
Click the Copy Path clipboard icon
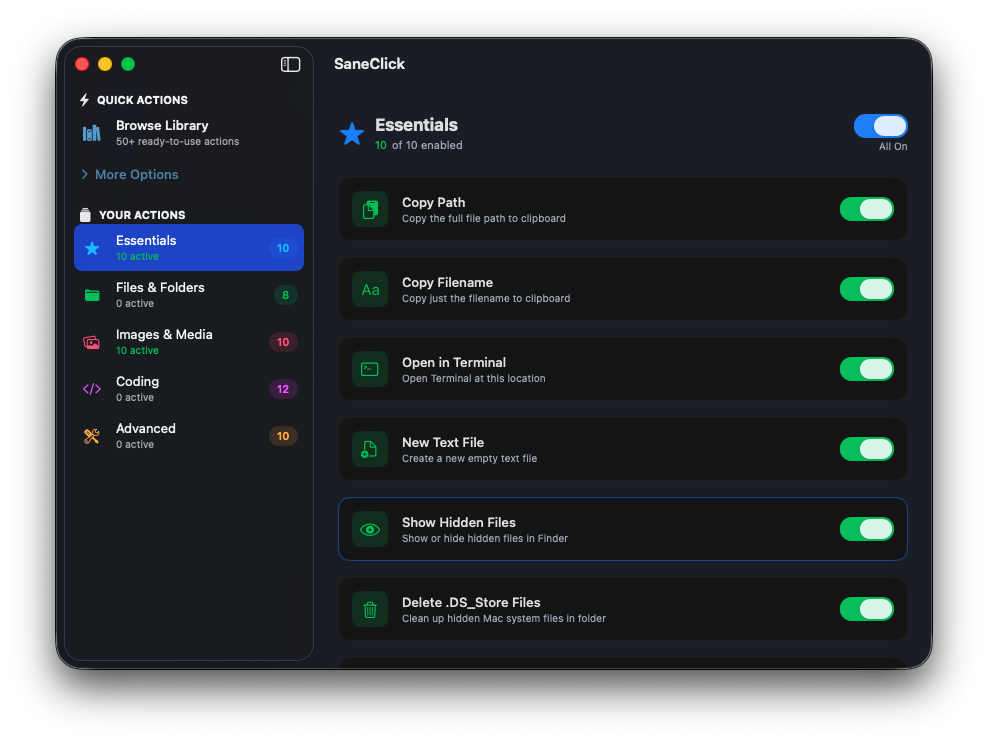click(x=370, y=209)
